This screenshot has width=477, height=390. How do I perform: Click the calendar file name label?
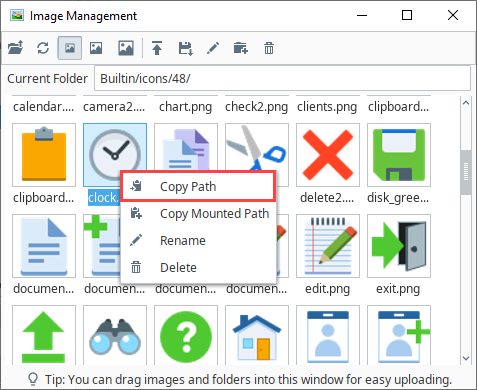click(x=44, y=107)
